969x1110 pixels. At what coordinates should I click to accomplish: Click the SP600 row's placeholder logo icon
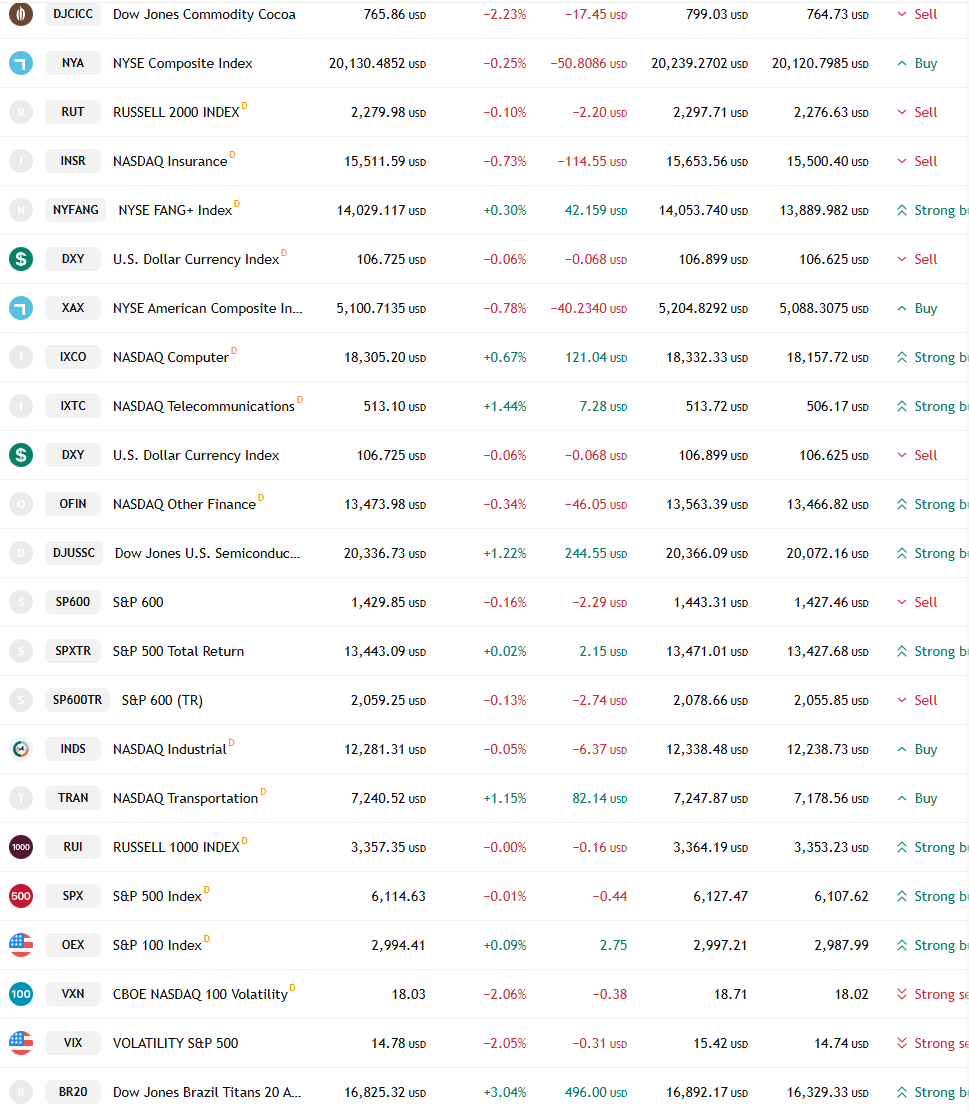coord(21,602)
